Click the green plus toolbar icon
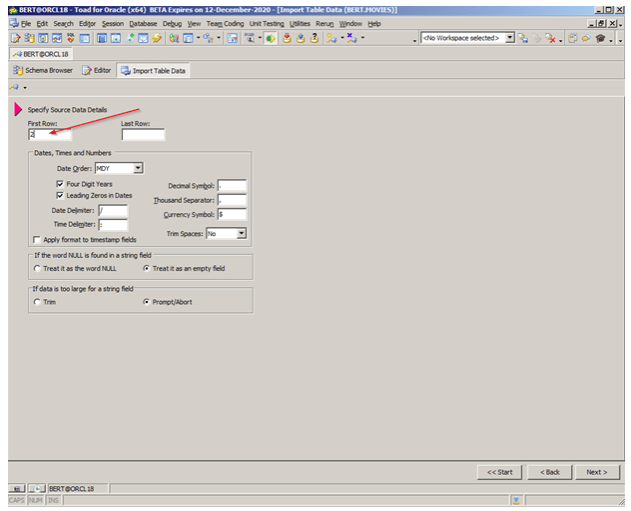The width and height of the screenshot is (631, 511). coord(130,38)
